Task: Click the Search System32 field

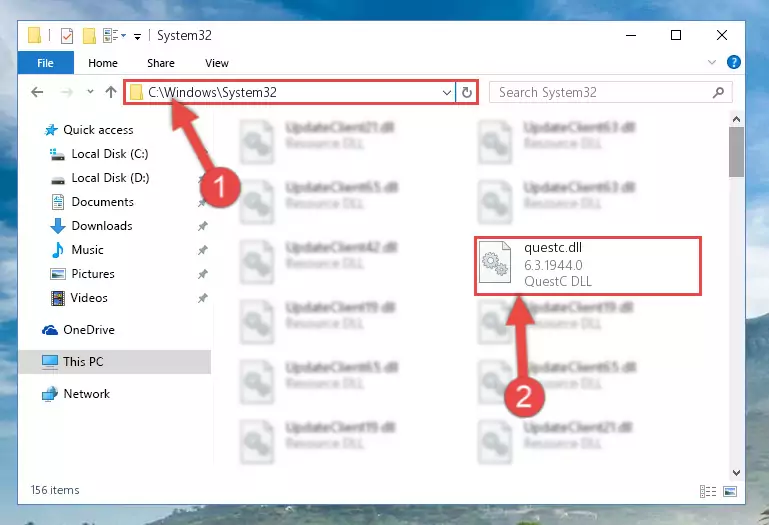Action: [611, 92]
